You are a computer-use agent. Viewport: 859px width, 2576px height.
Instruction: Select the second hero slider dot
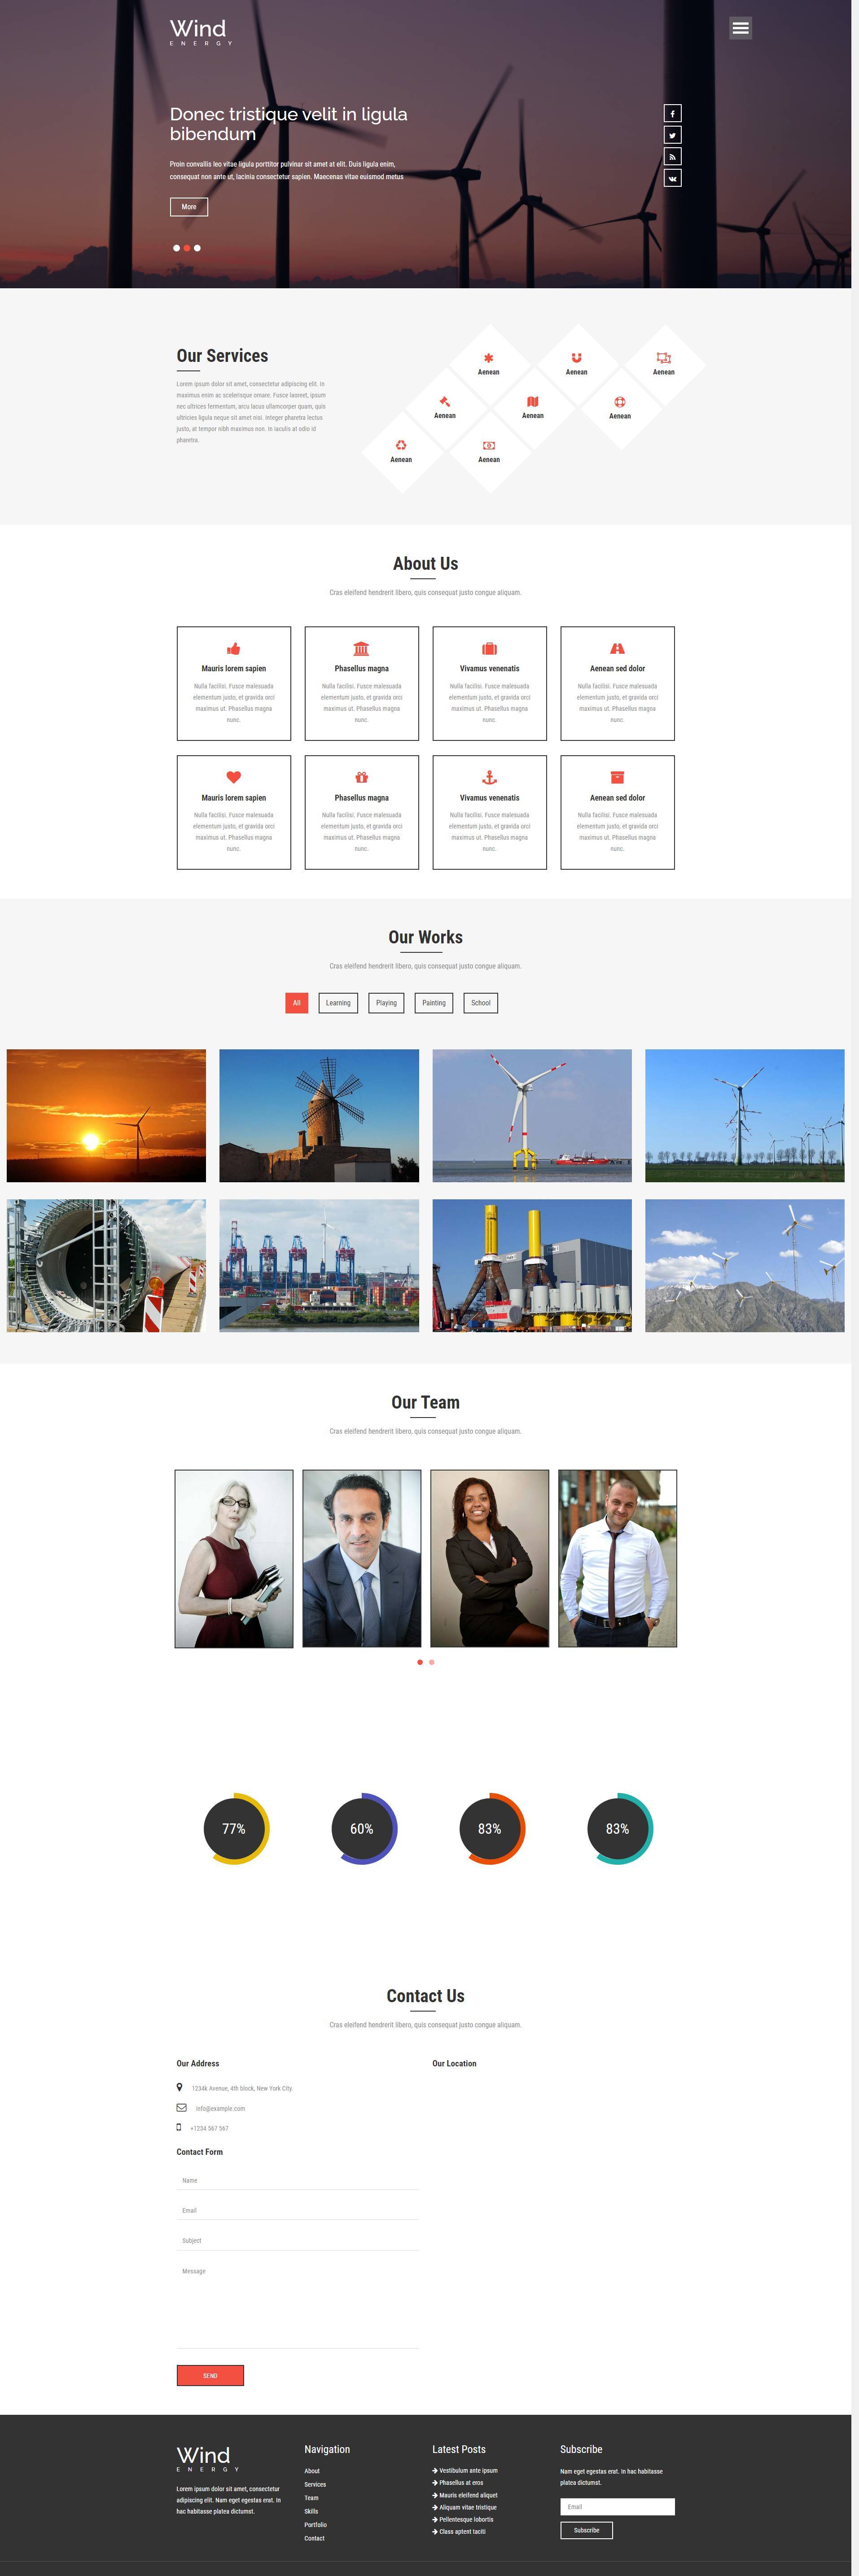pos(187,248)
